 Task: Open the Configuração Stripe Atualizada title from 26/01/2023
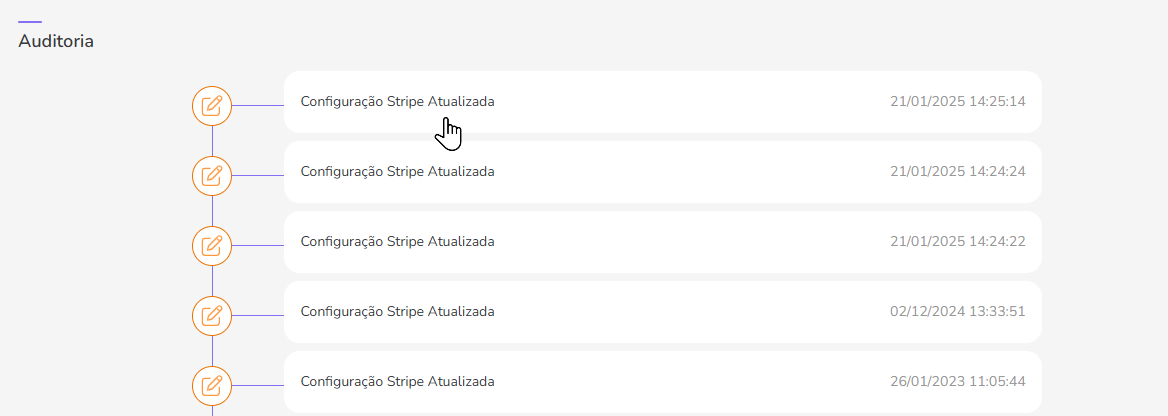pyautogui.click(x=397, y=382)
